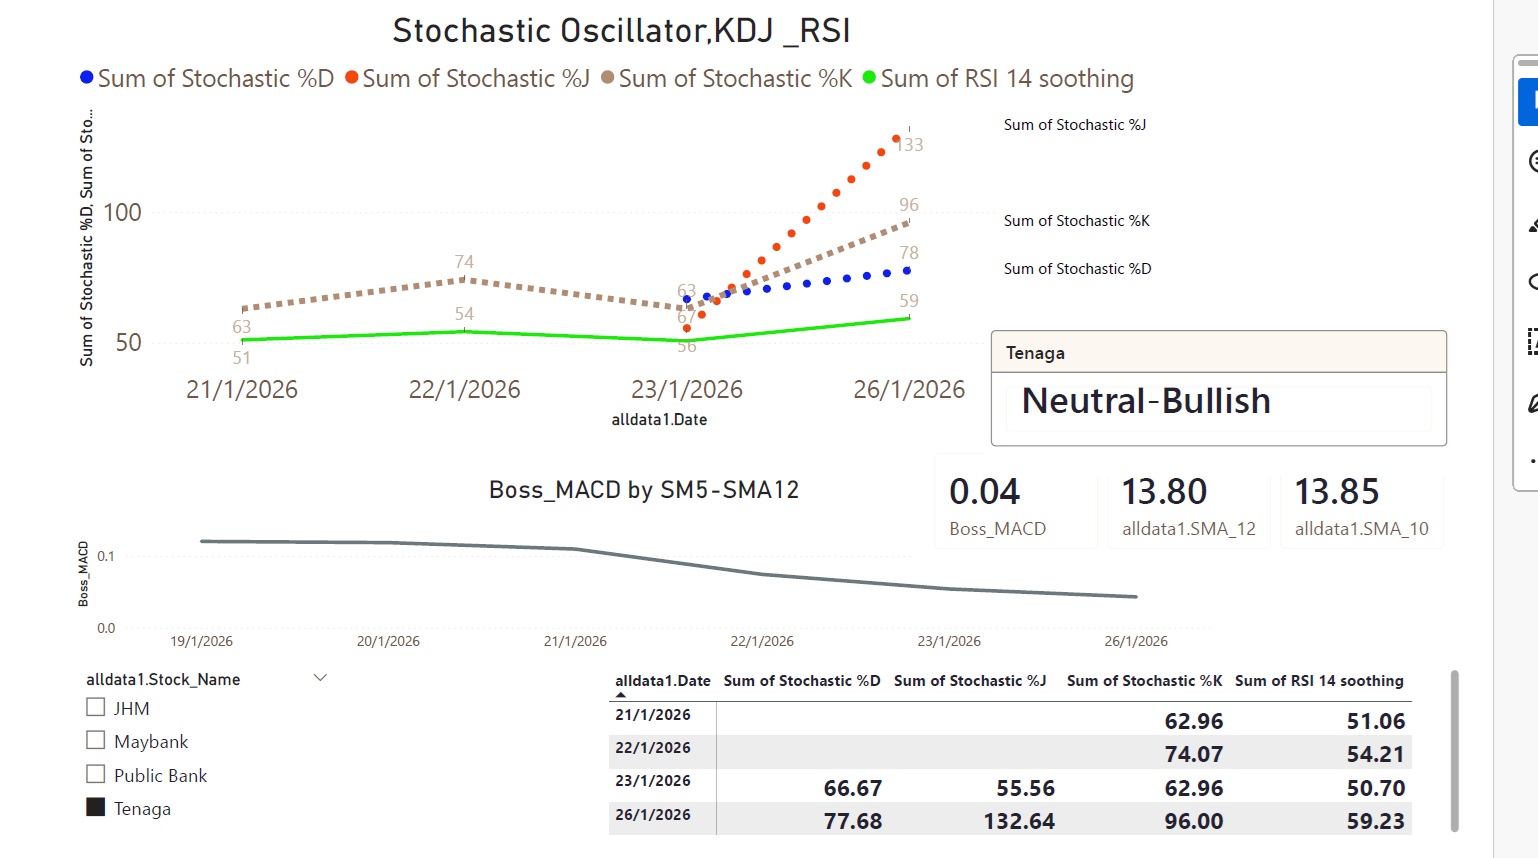The height and width of the screenshot is (858, 1538).
Task: Click the green RSI 14 soothing legend marker
Action: 869,78
